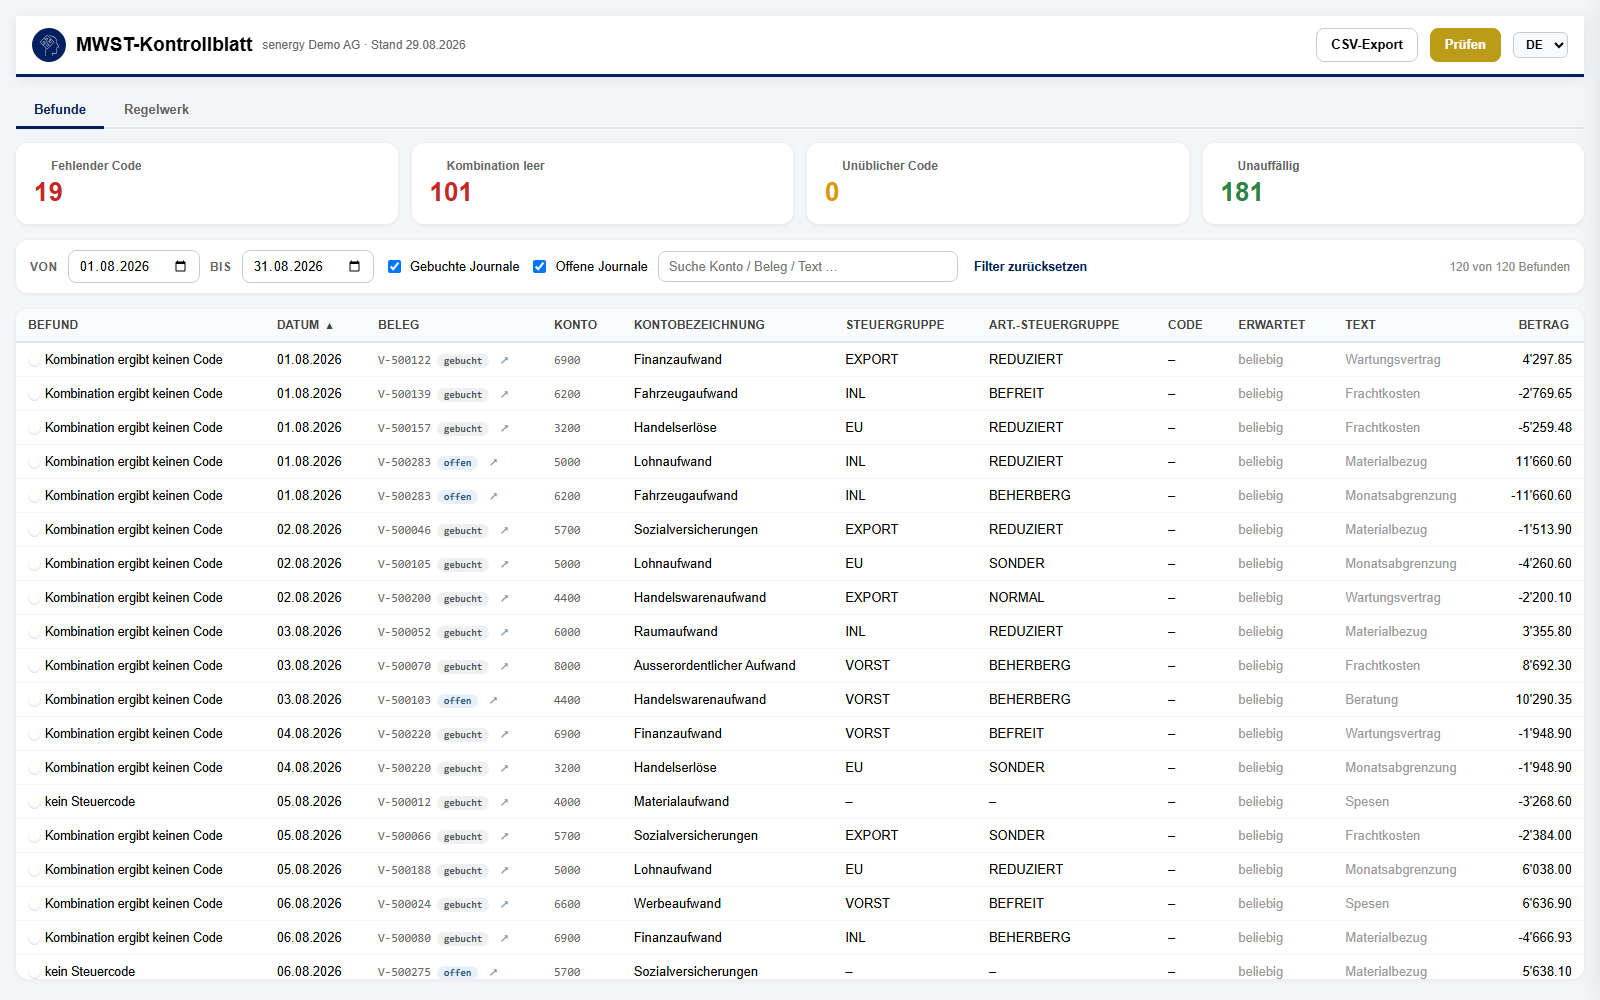Open voucher V-500122 via its arrow icon
This screenshot has height=1000, width=1600.
pyautogui.click(x=504, y=361)
